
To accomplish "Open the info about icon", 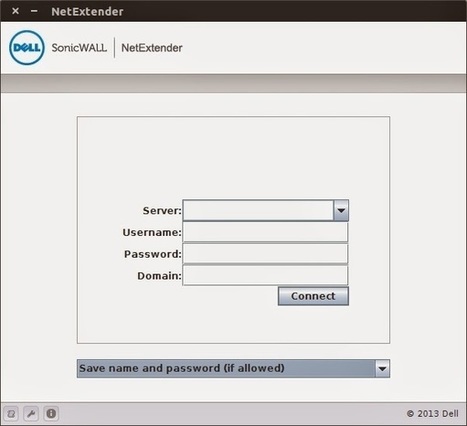I will [x=51, y=414].
